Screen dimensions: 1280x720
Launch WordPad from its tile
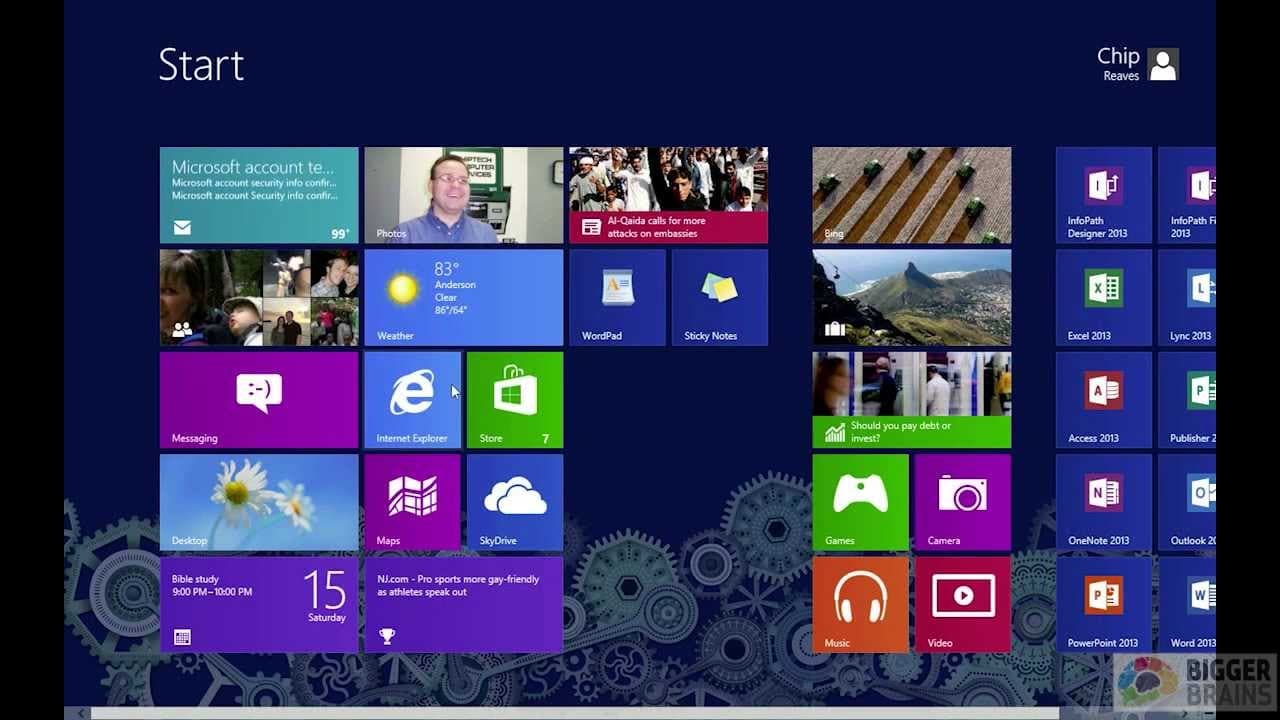point(617,298)
